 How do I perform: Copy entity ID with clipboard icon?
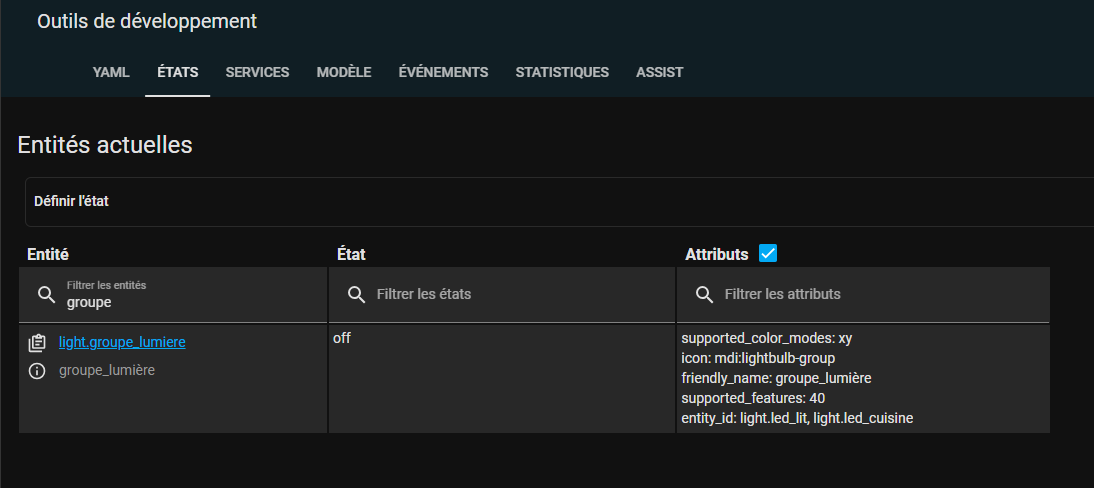pyautogui.click(x=37, y=343)
